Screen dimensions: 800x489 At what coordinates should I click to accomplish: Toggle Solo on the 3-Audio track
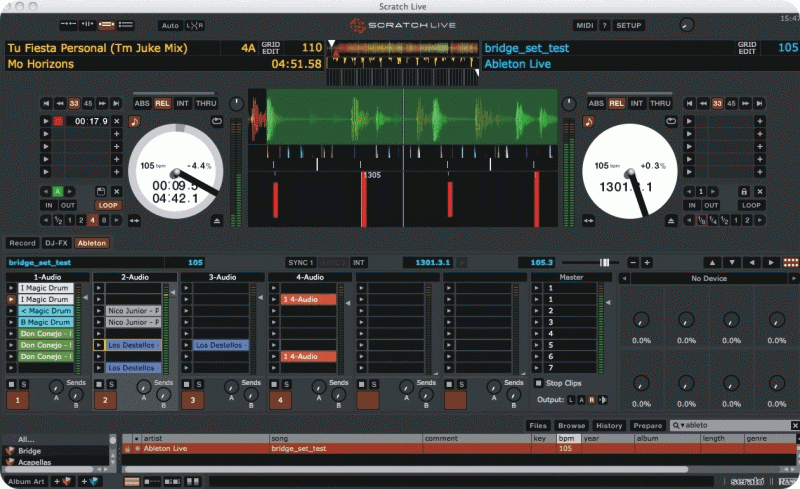pyautogui.click(x=199, y=384)
